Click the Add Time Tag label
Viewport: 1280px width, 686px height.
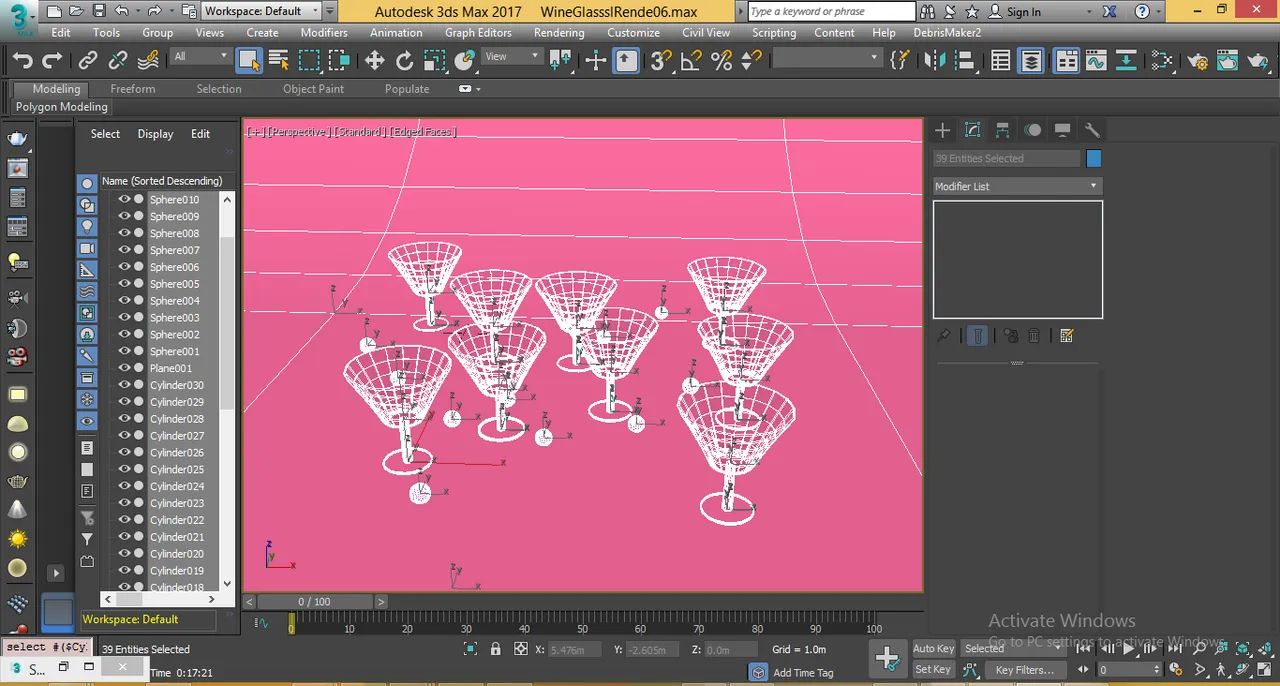803,672
